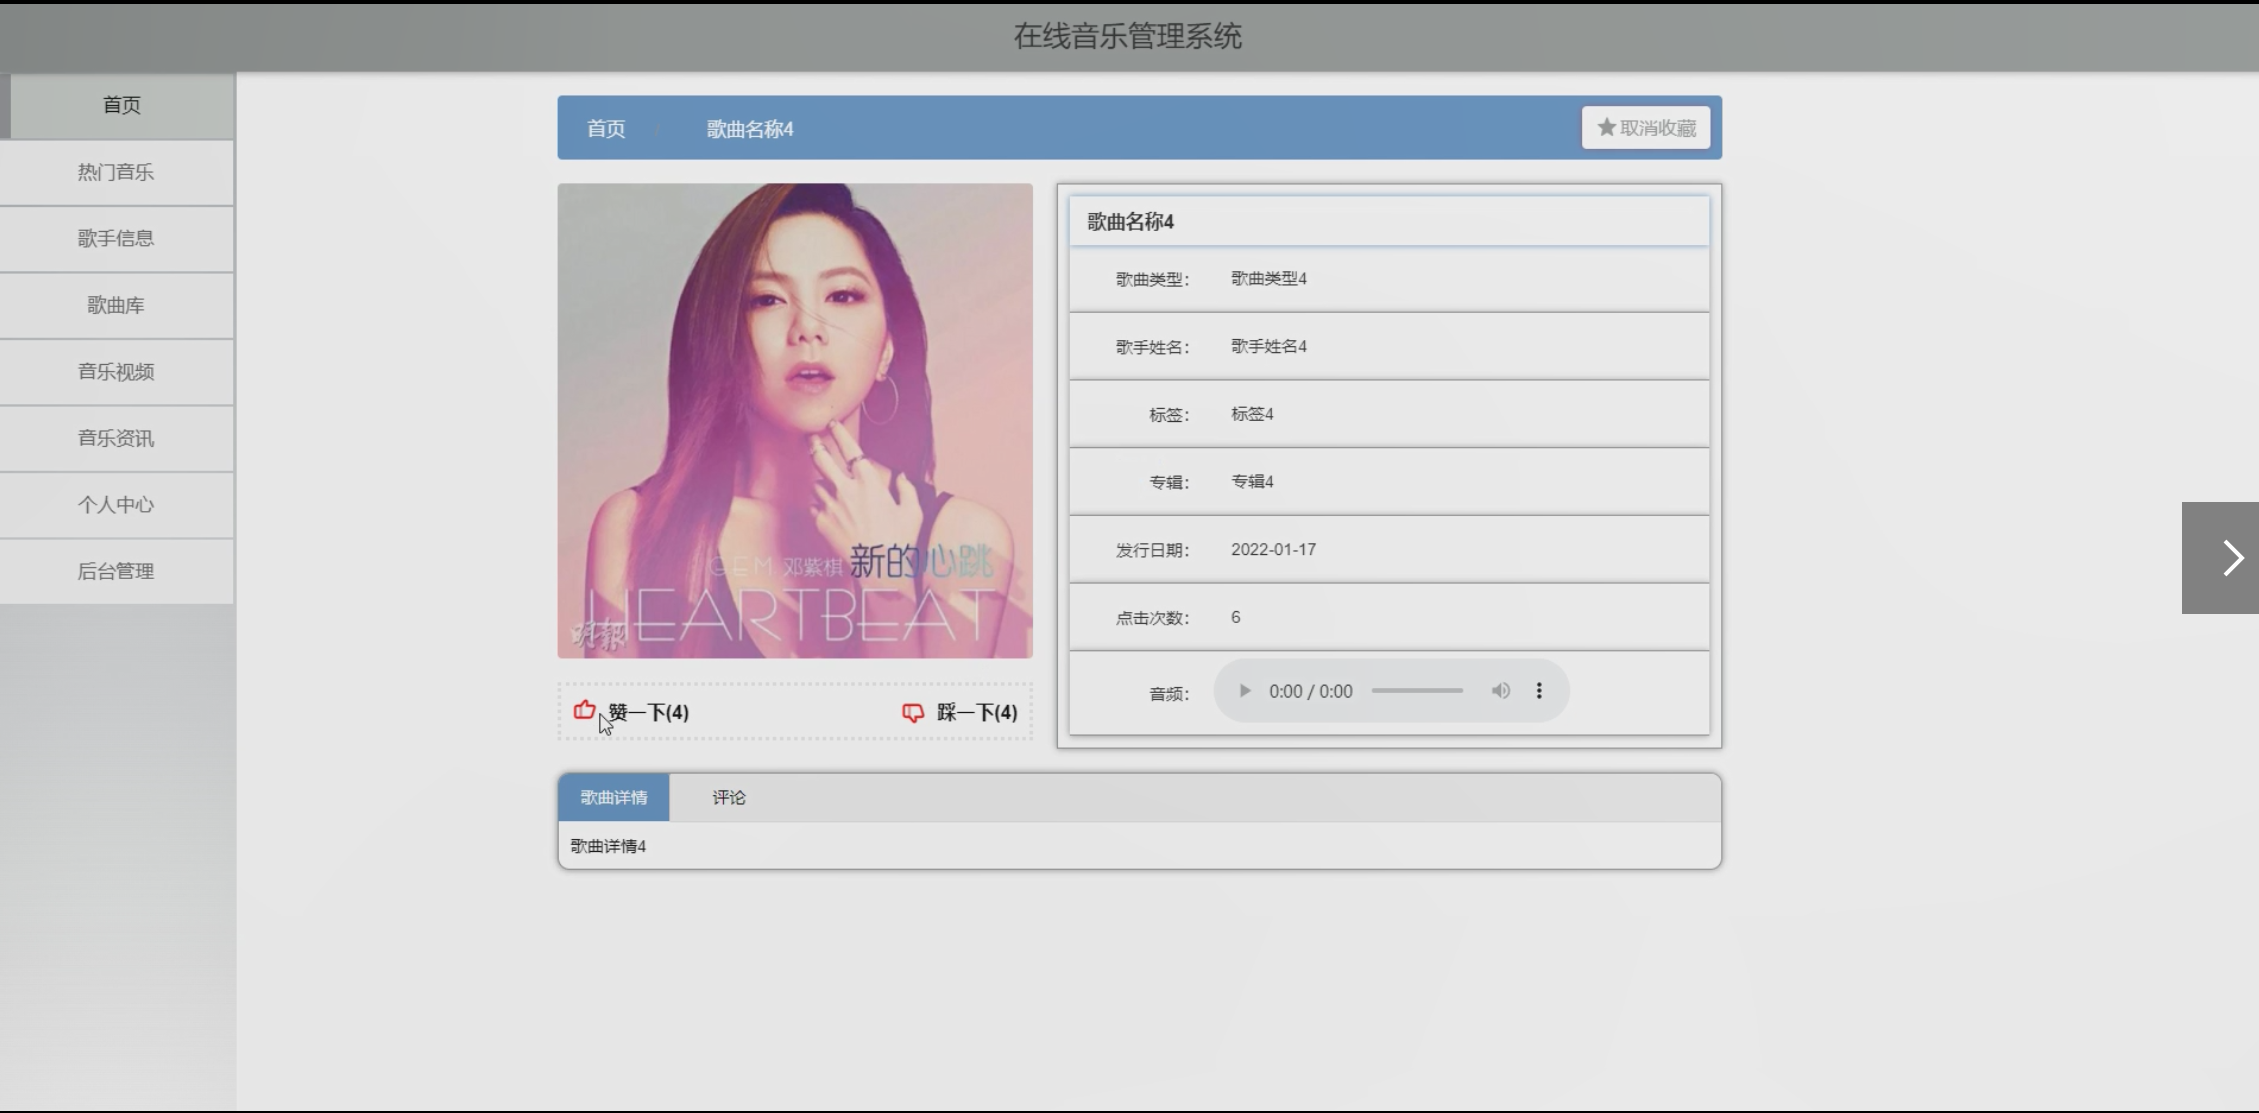Click the audio progress slider
The width and height of the screenshot is (2259, 1113).
[x=1417, y=691]
